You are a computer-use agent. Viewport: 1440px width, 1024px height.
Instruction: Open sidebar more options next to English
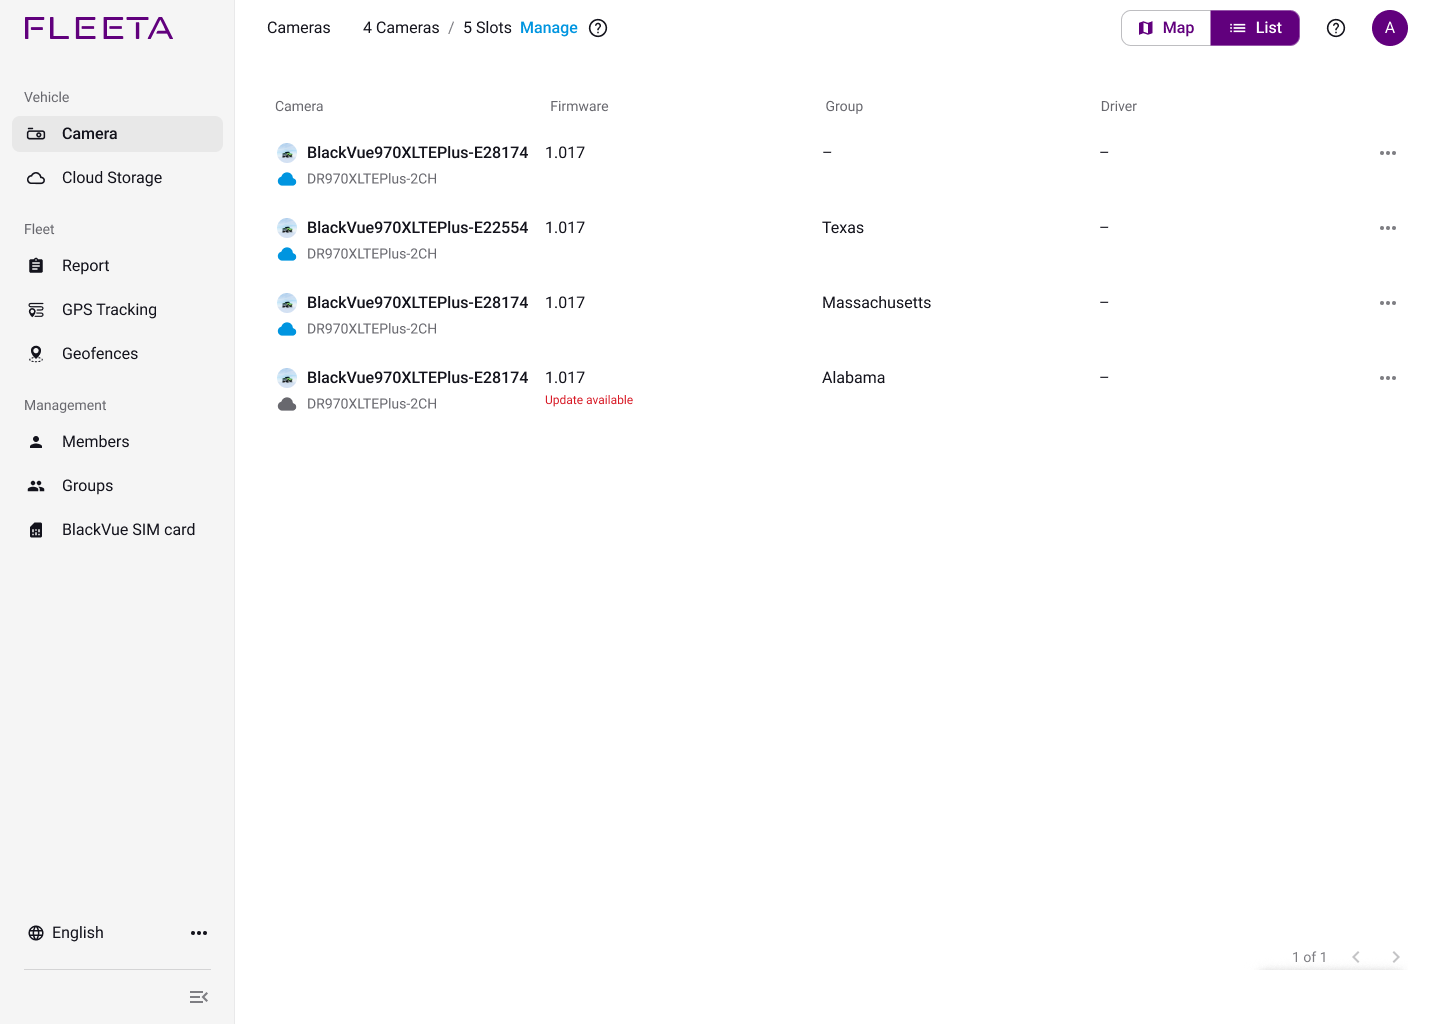coord(199,933)
